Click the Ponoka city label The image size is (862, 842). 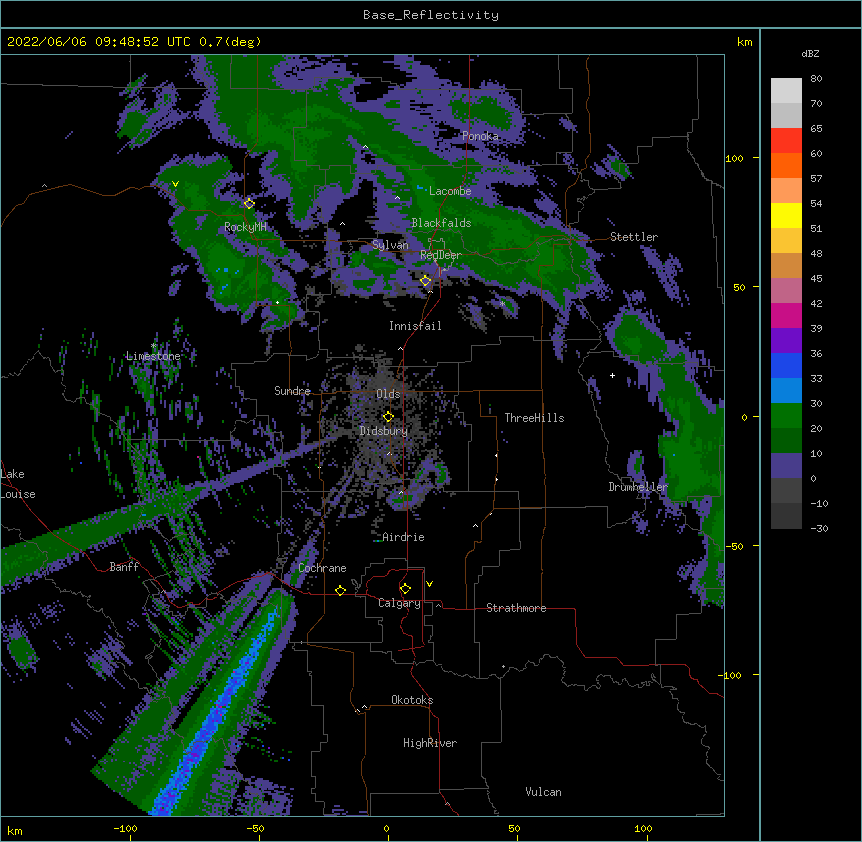point(480,136)
